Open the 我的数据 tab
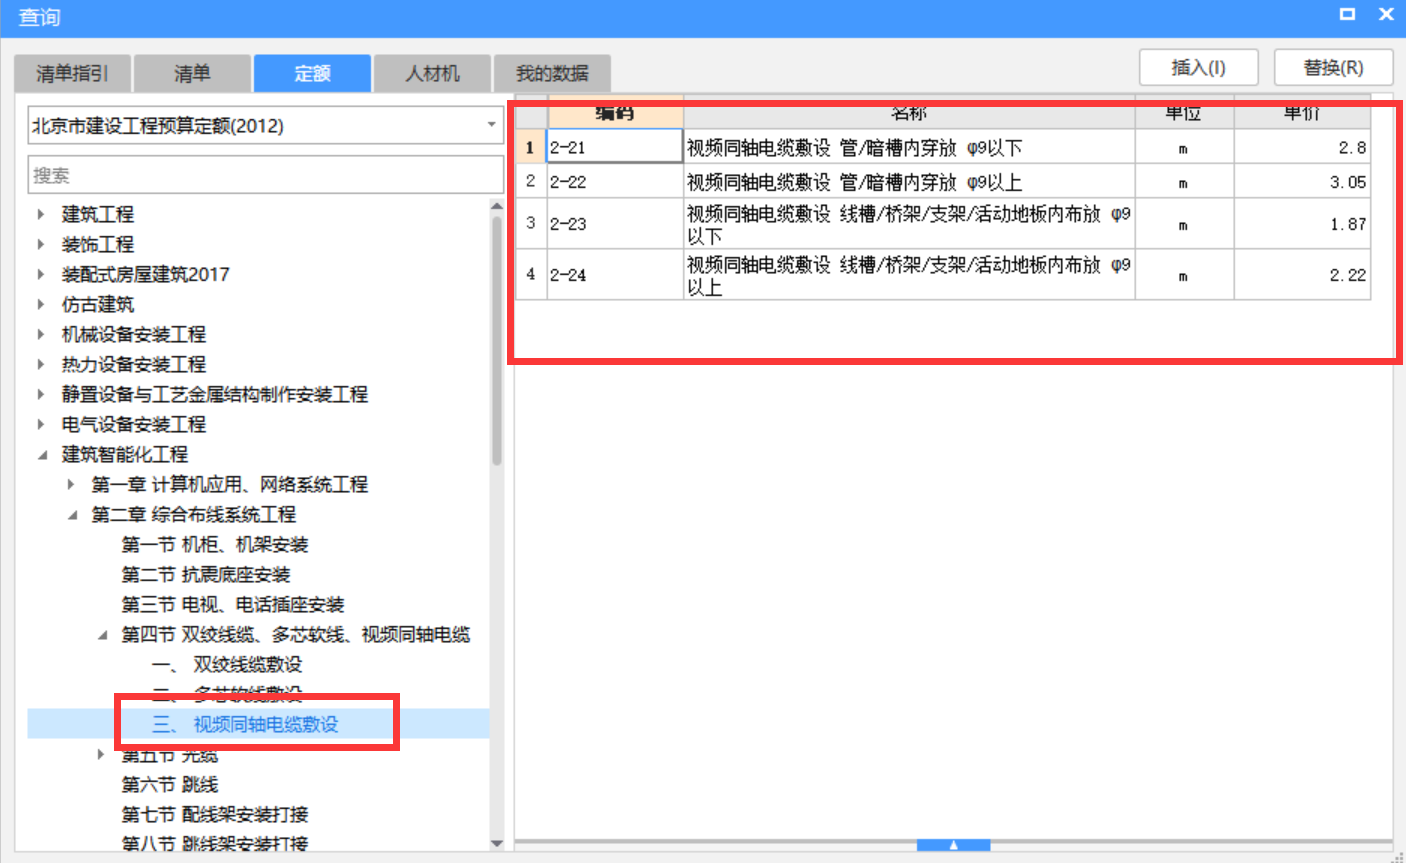 (x=552, y=73)
